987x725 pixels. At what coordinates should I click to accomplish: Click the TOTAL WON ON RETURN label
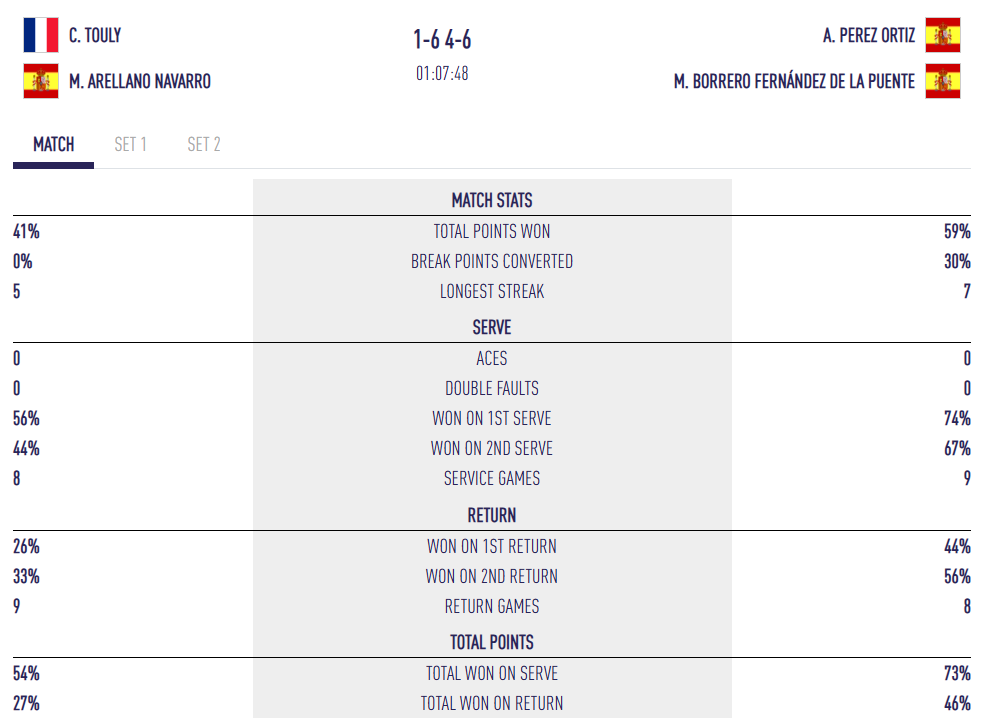click(492, 703)
